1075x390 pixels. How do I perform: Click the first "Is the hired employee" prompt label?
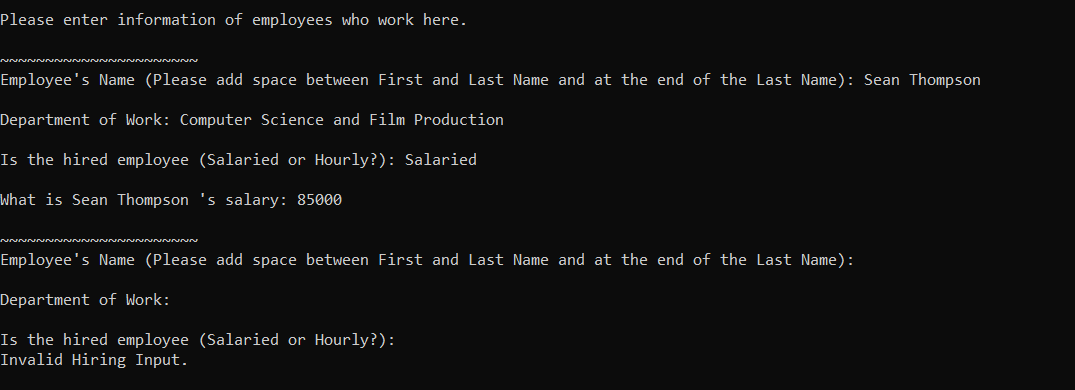click(x=197, y=160)
